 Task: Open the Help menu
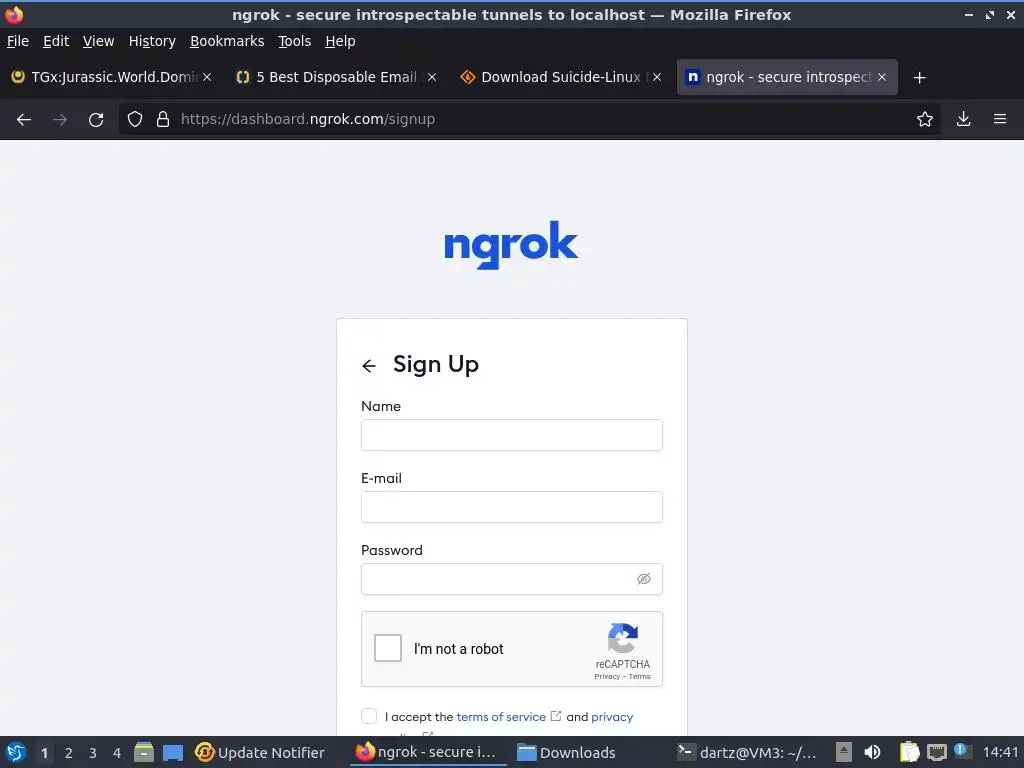click(340, 41)
